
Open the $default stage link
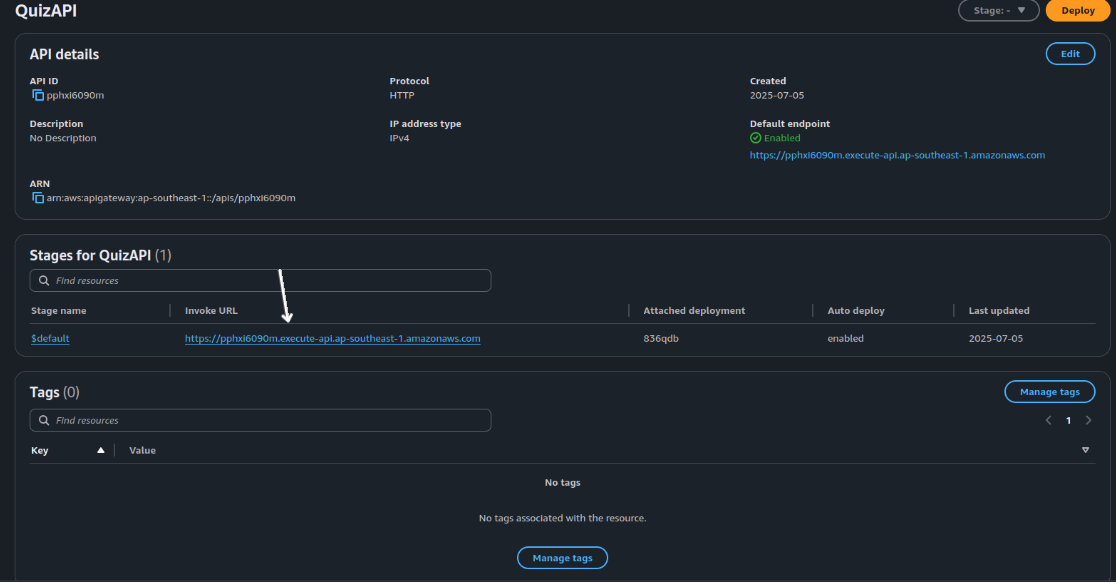[50, 339]
